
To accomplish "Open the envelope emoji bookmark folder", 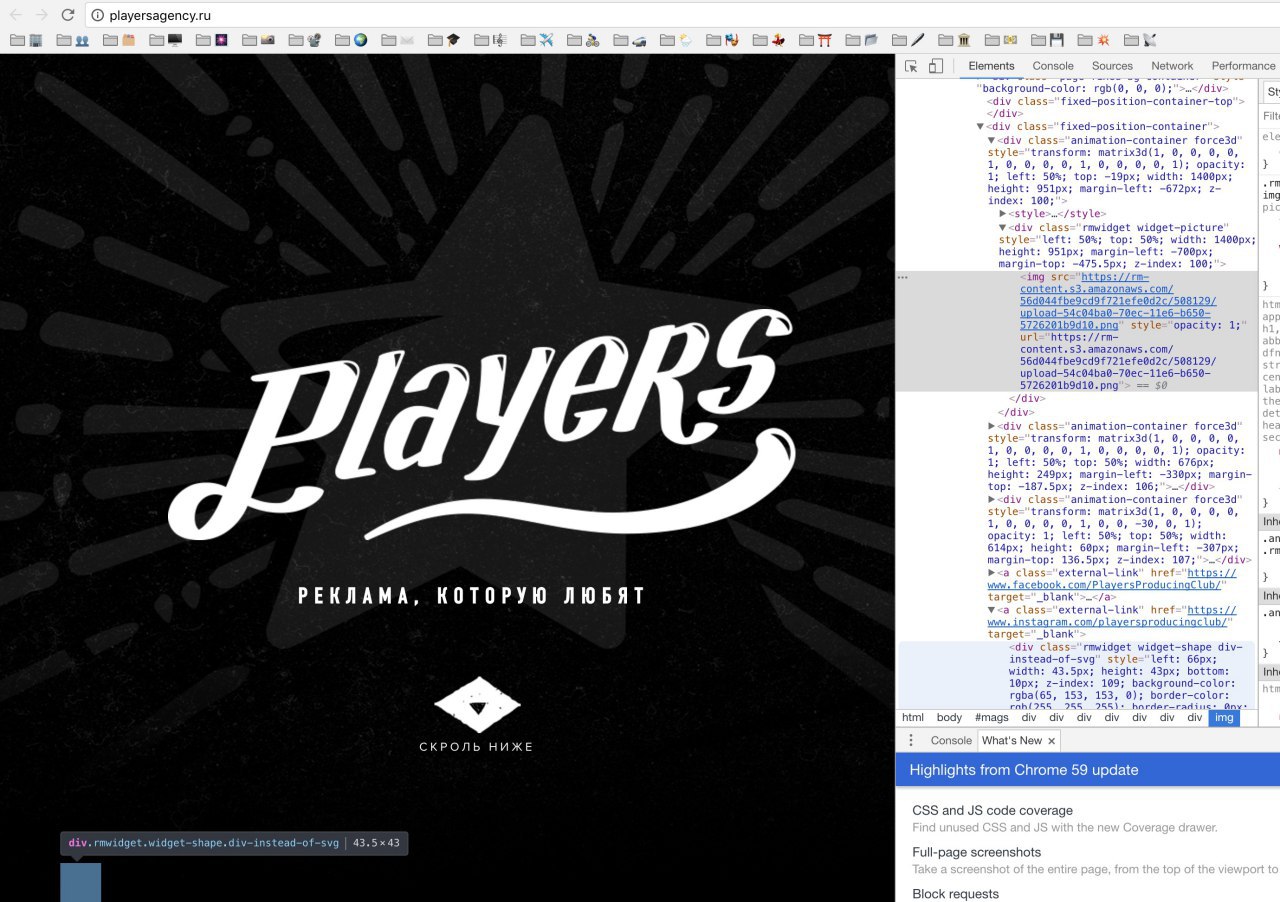I will click(x=398, y=40).
